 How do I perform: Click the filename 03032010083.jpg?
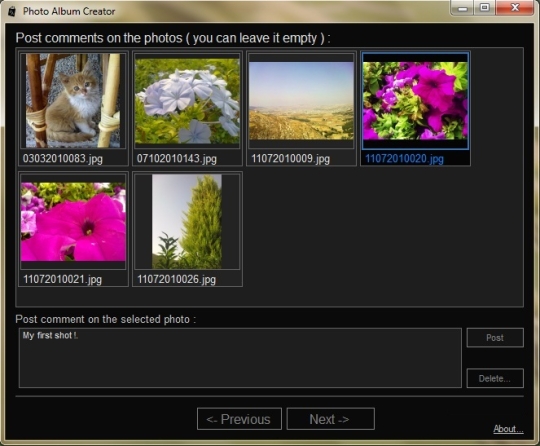point(63,159)
